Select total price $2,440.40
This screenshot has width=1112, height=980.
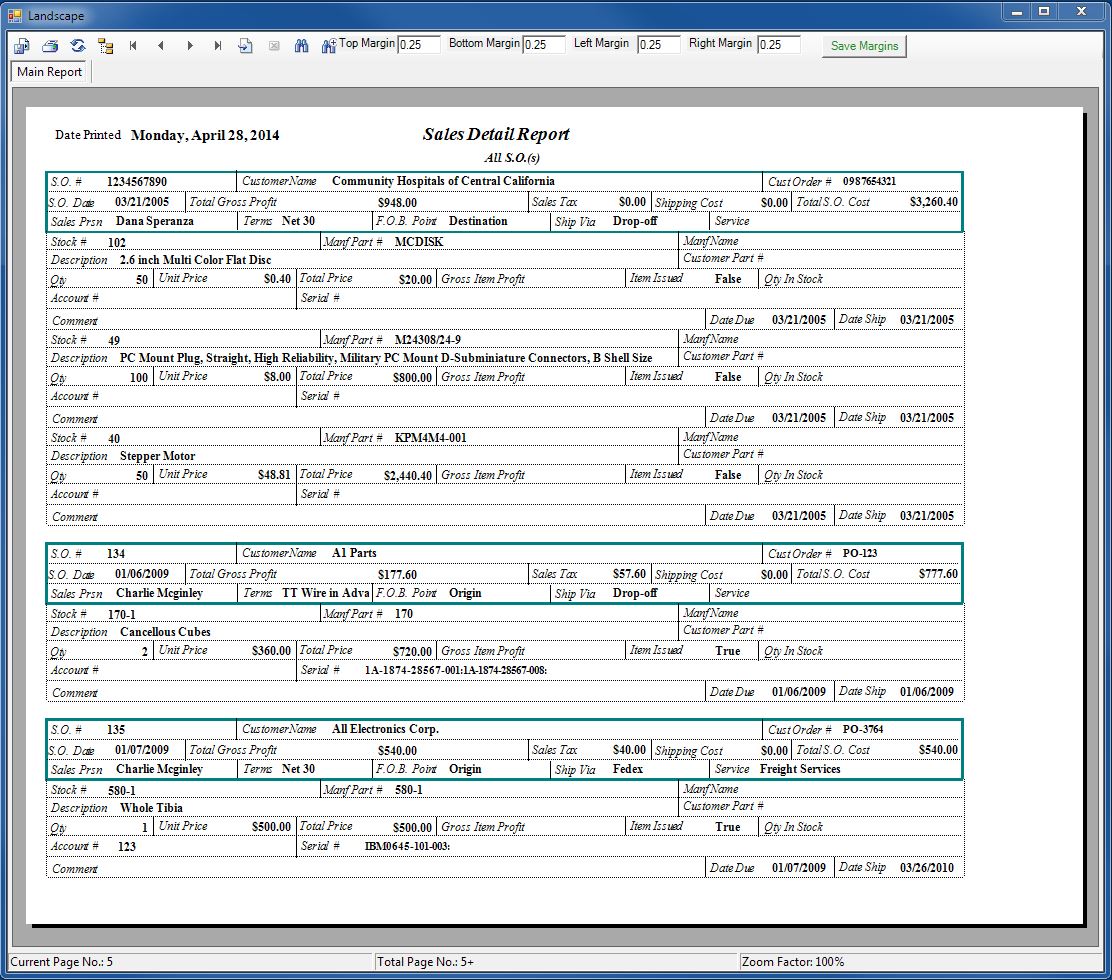click(x=408, y=475)
